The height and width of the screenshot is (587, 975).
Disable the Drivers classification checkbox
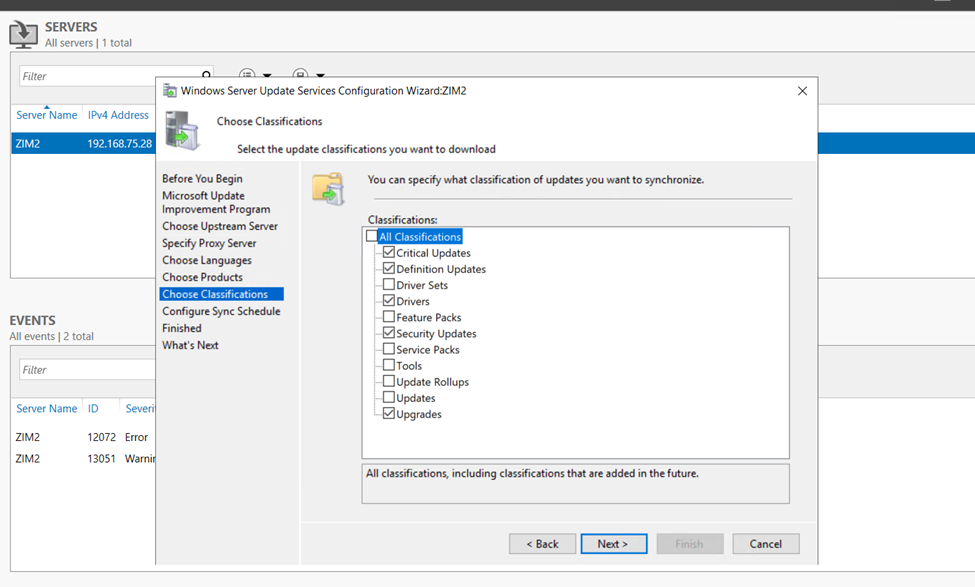coord(389,301)
